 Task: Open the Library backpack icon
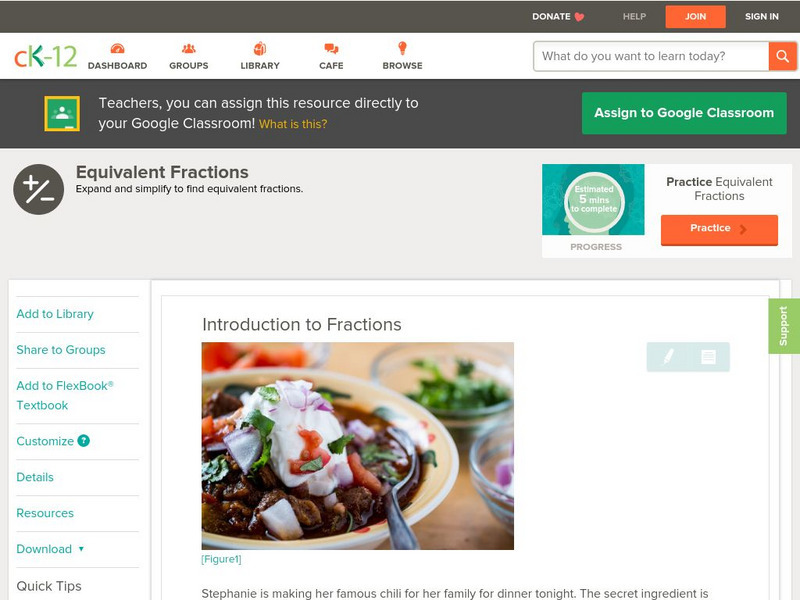[x=260, y=48]
